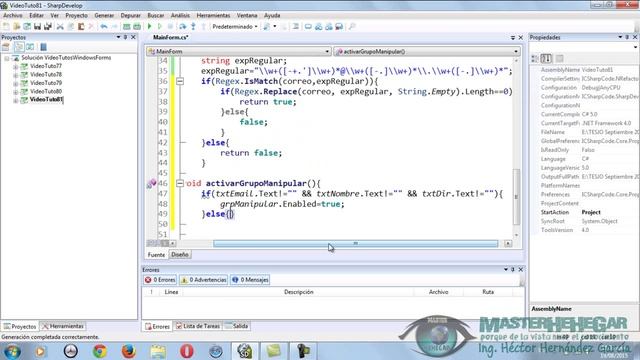Expand the VideoTuto80 project node
The image size is (640, 360).
[x=16, y=92]
